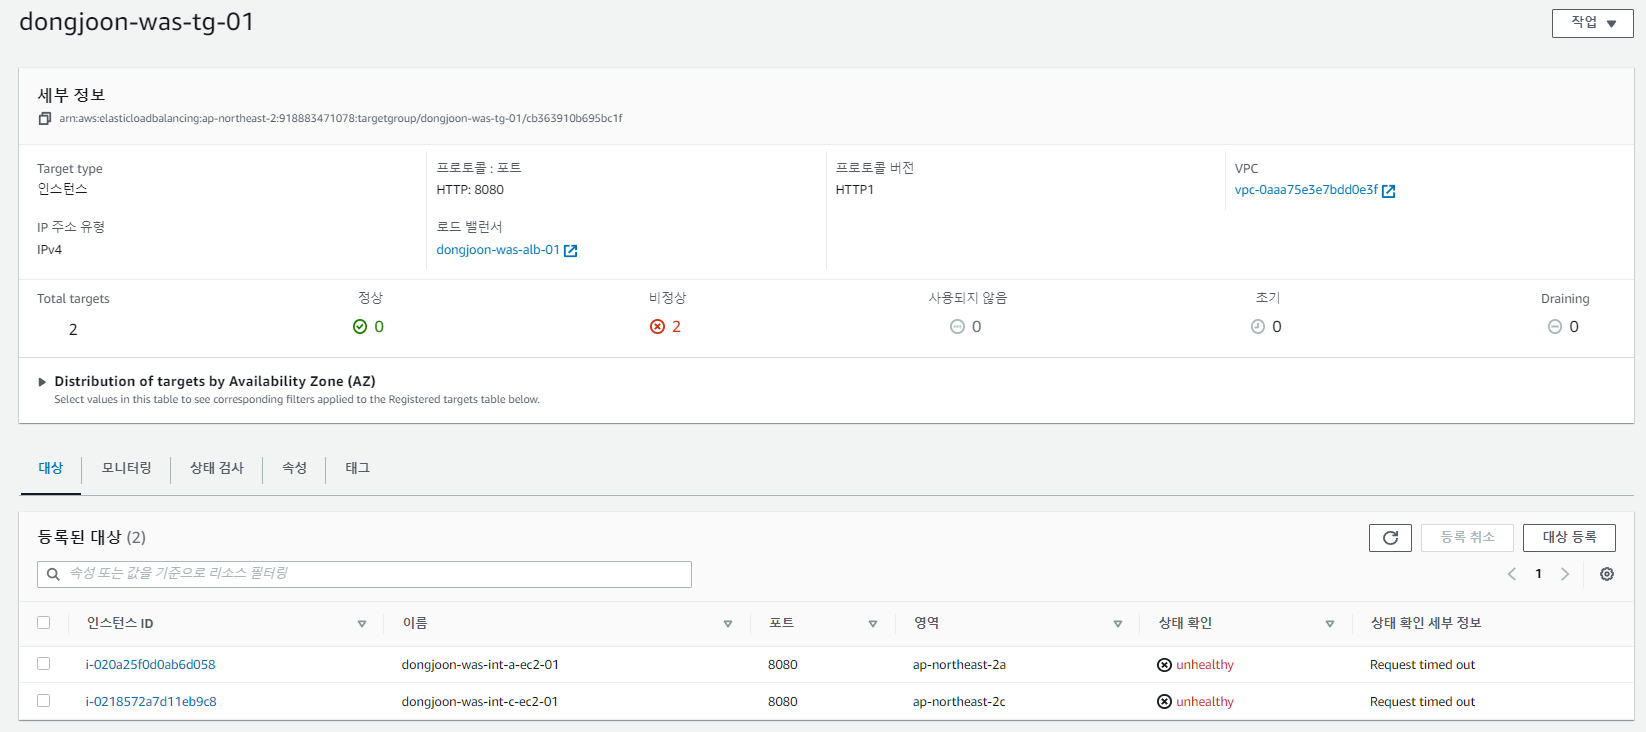Sort by 인스턴스 ID column arrow
Viewport: 1646px width, 732px height.
362,624
